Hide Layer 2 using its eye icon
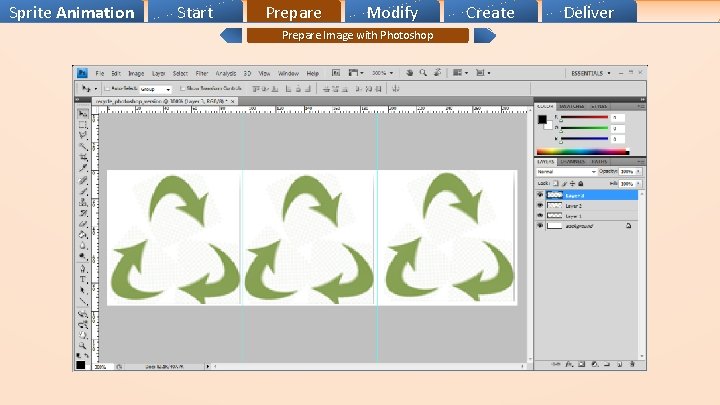 coord(540,206)
